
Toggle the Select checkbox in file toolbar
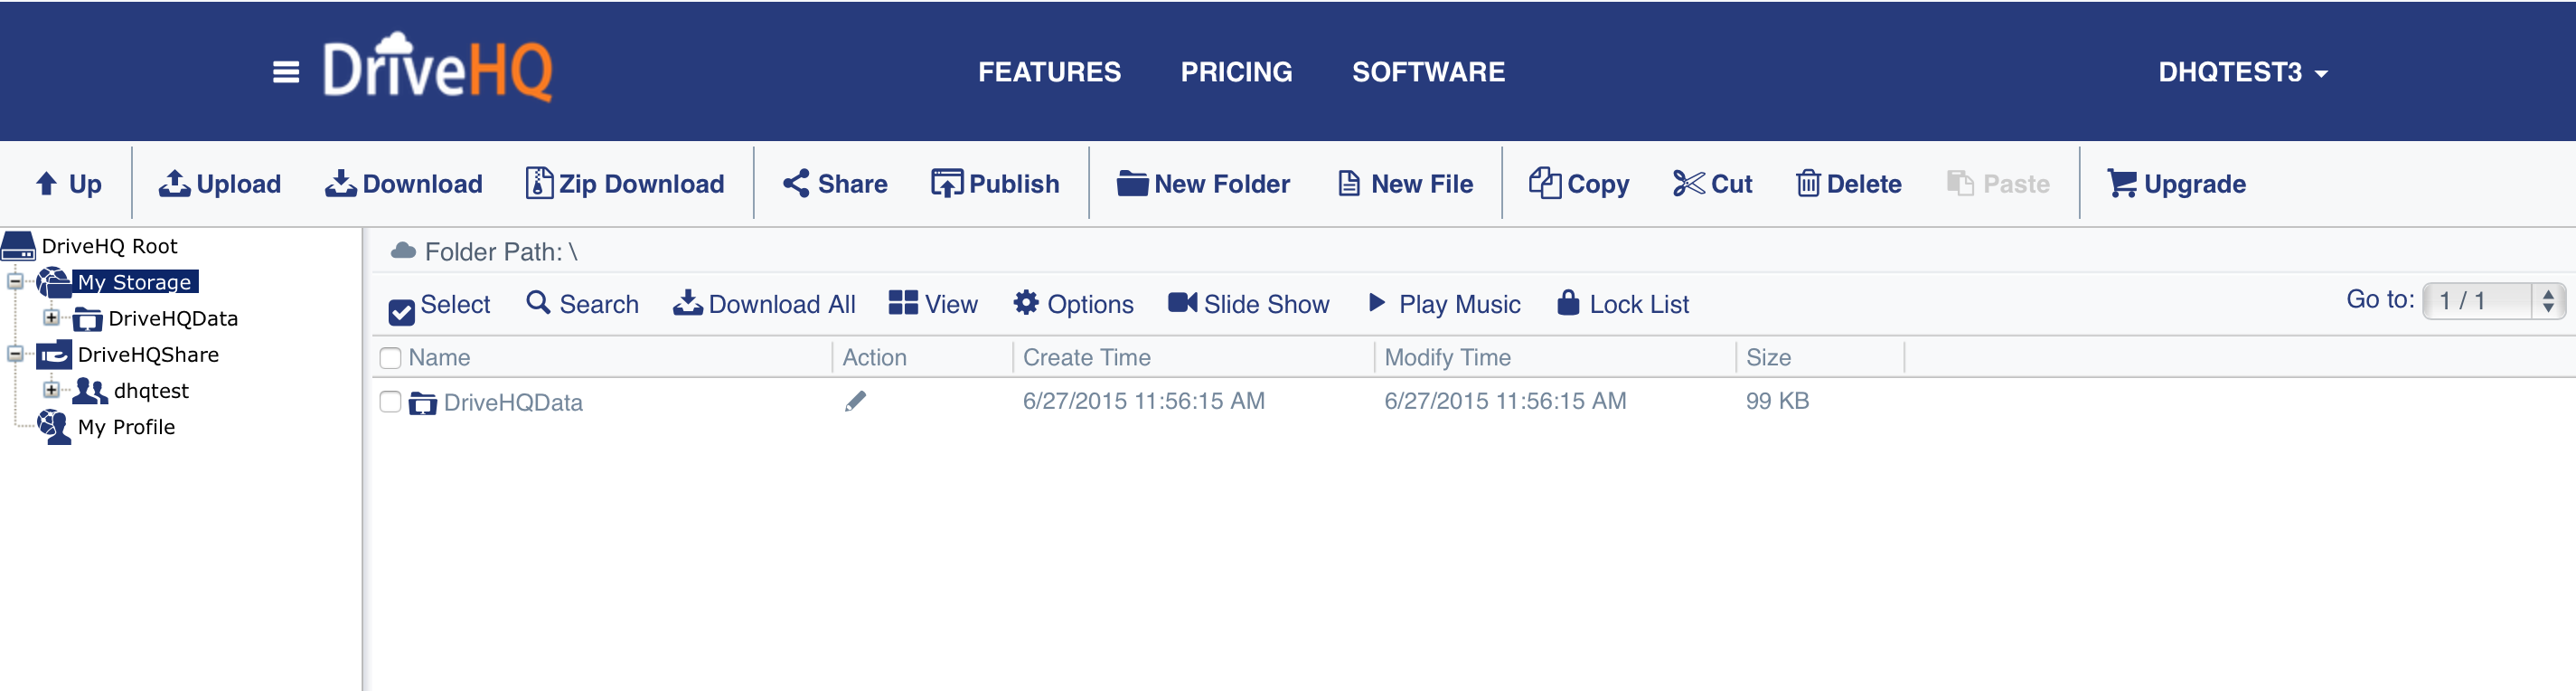pyautogui.click(x=401, y=312)
